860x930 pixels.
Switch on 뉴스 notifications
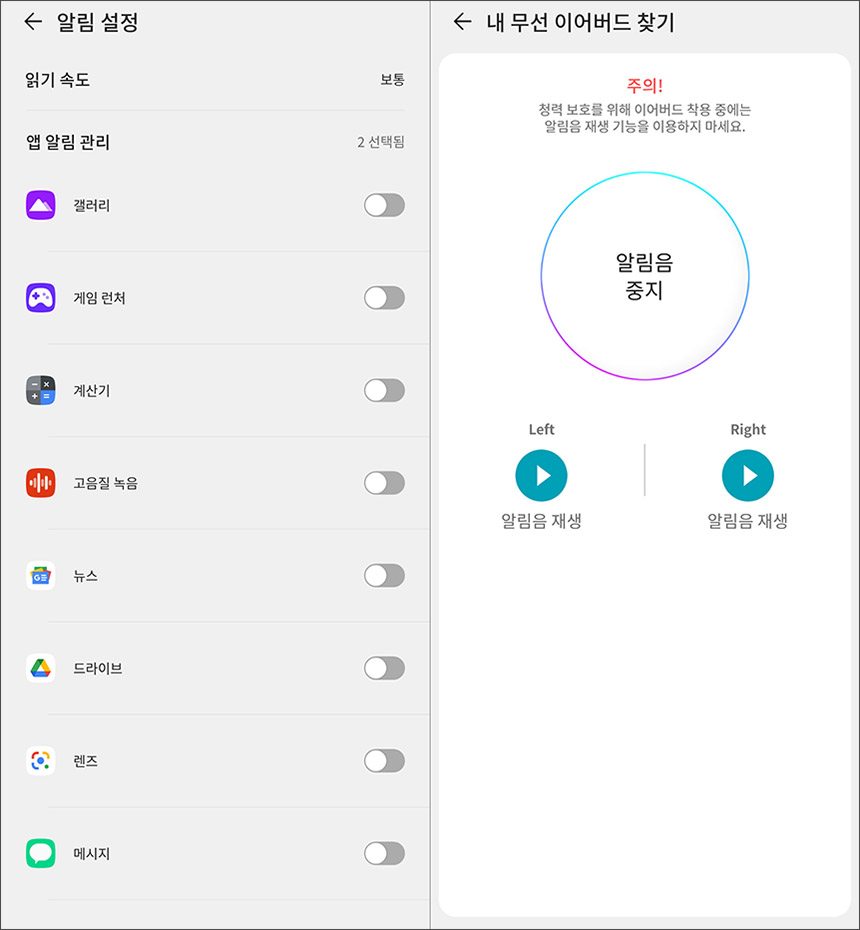pos(384,575)
